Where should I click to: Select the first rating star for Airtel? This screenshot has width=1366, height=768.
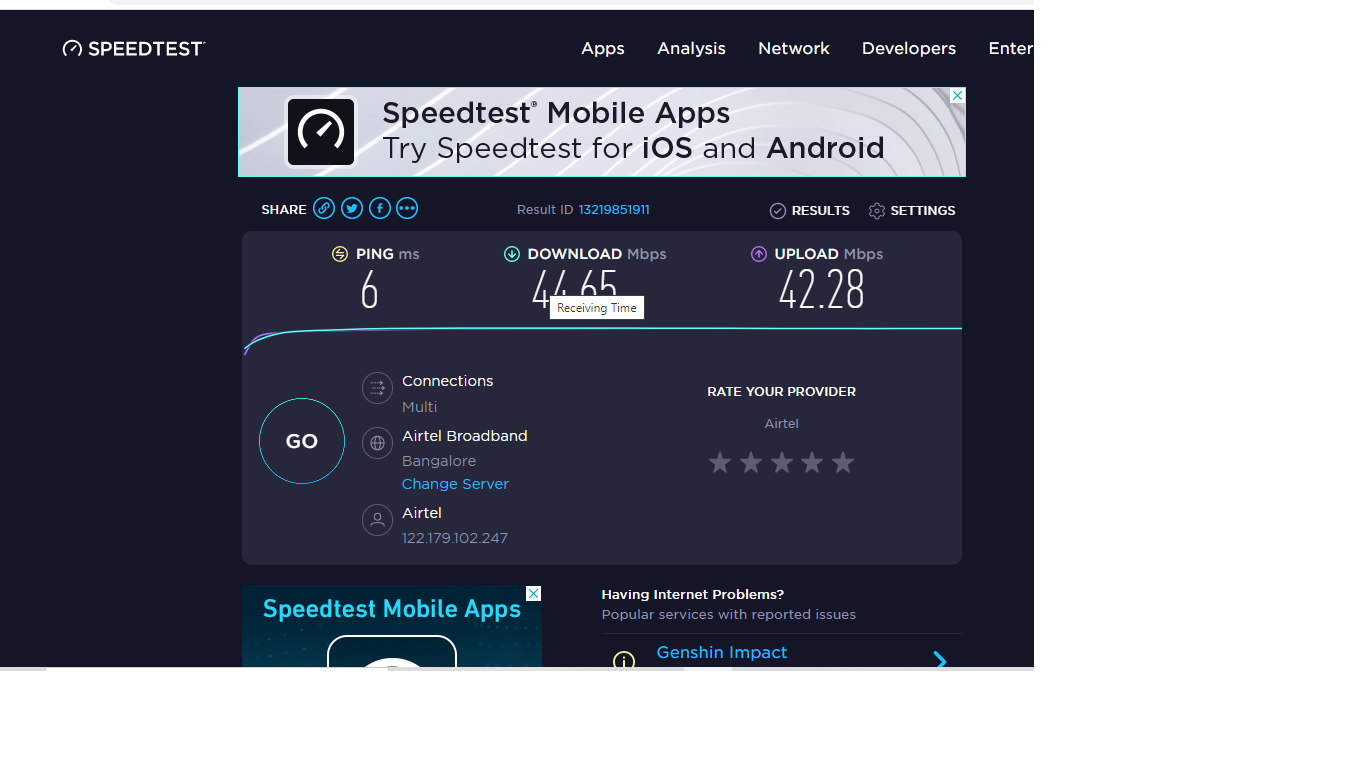coord(720,462)
